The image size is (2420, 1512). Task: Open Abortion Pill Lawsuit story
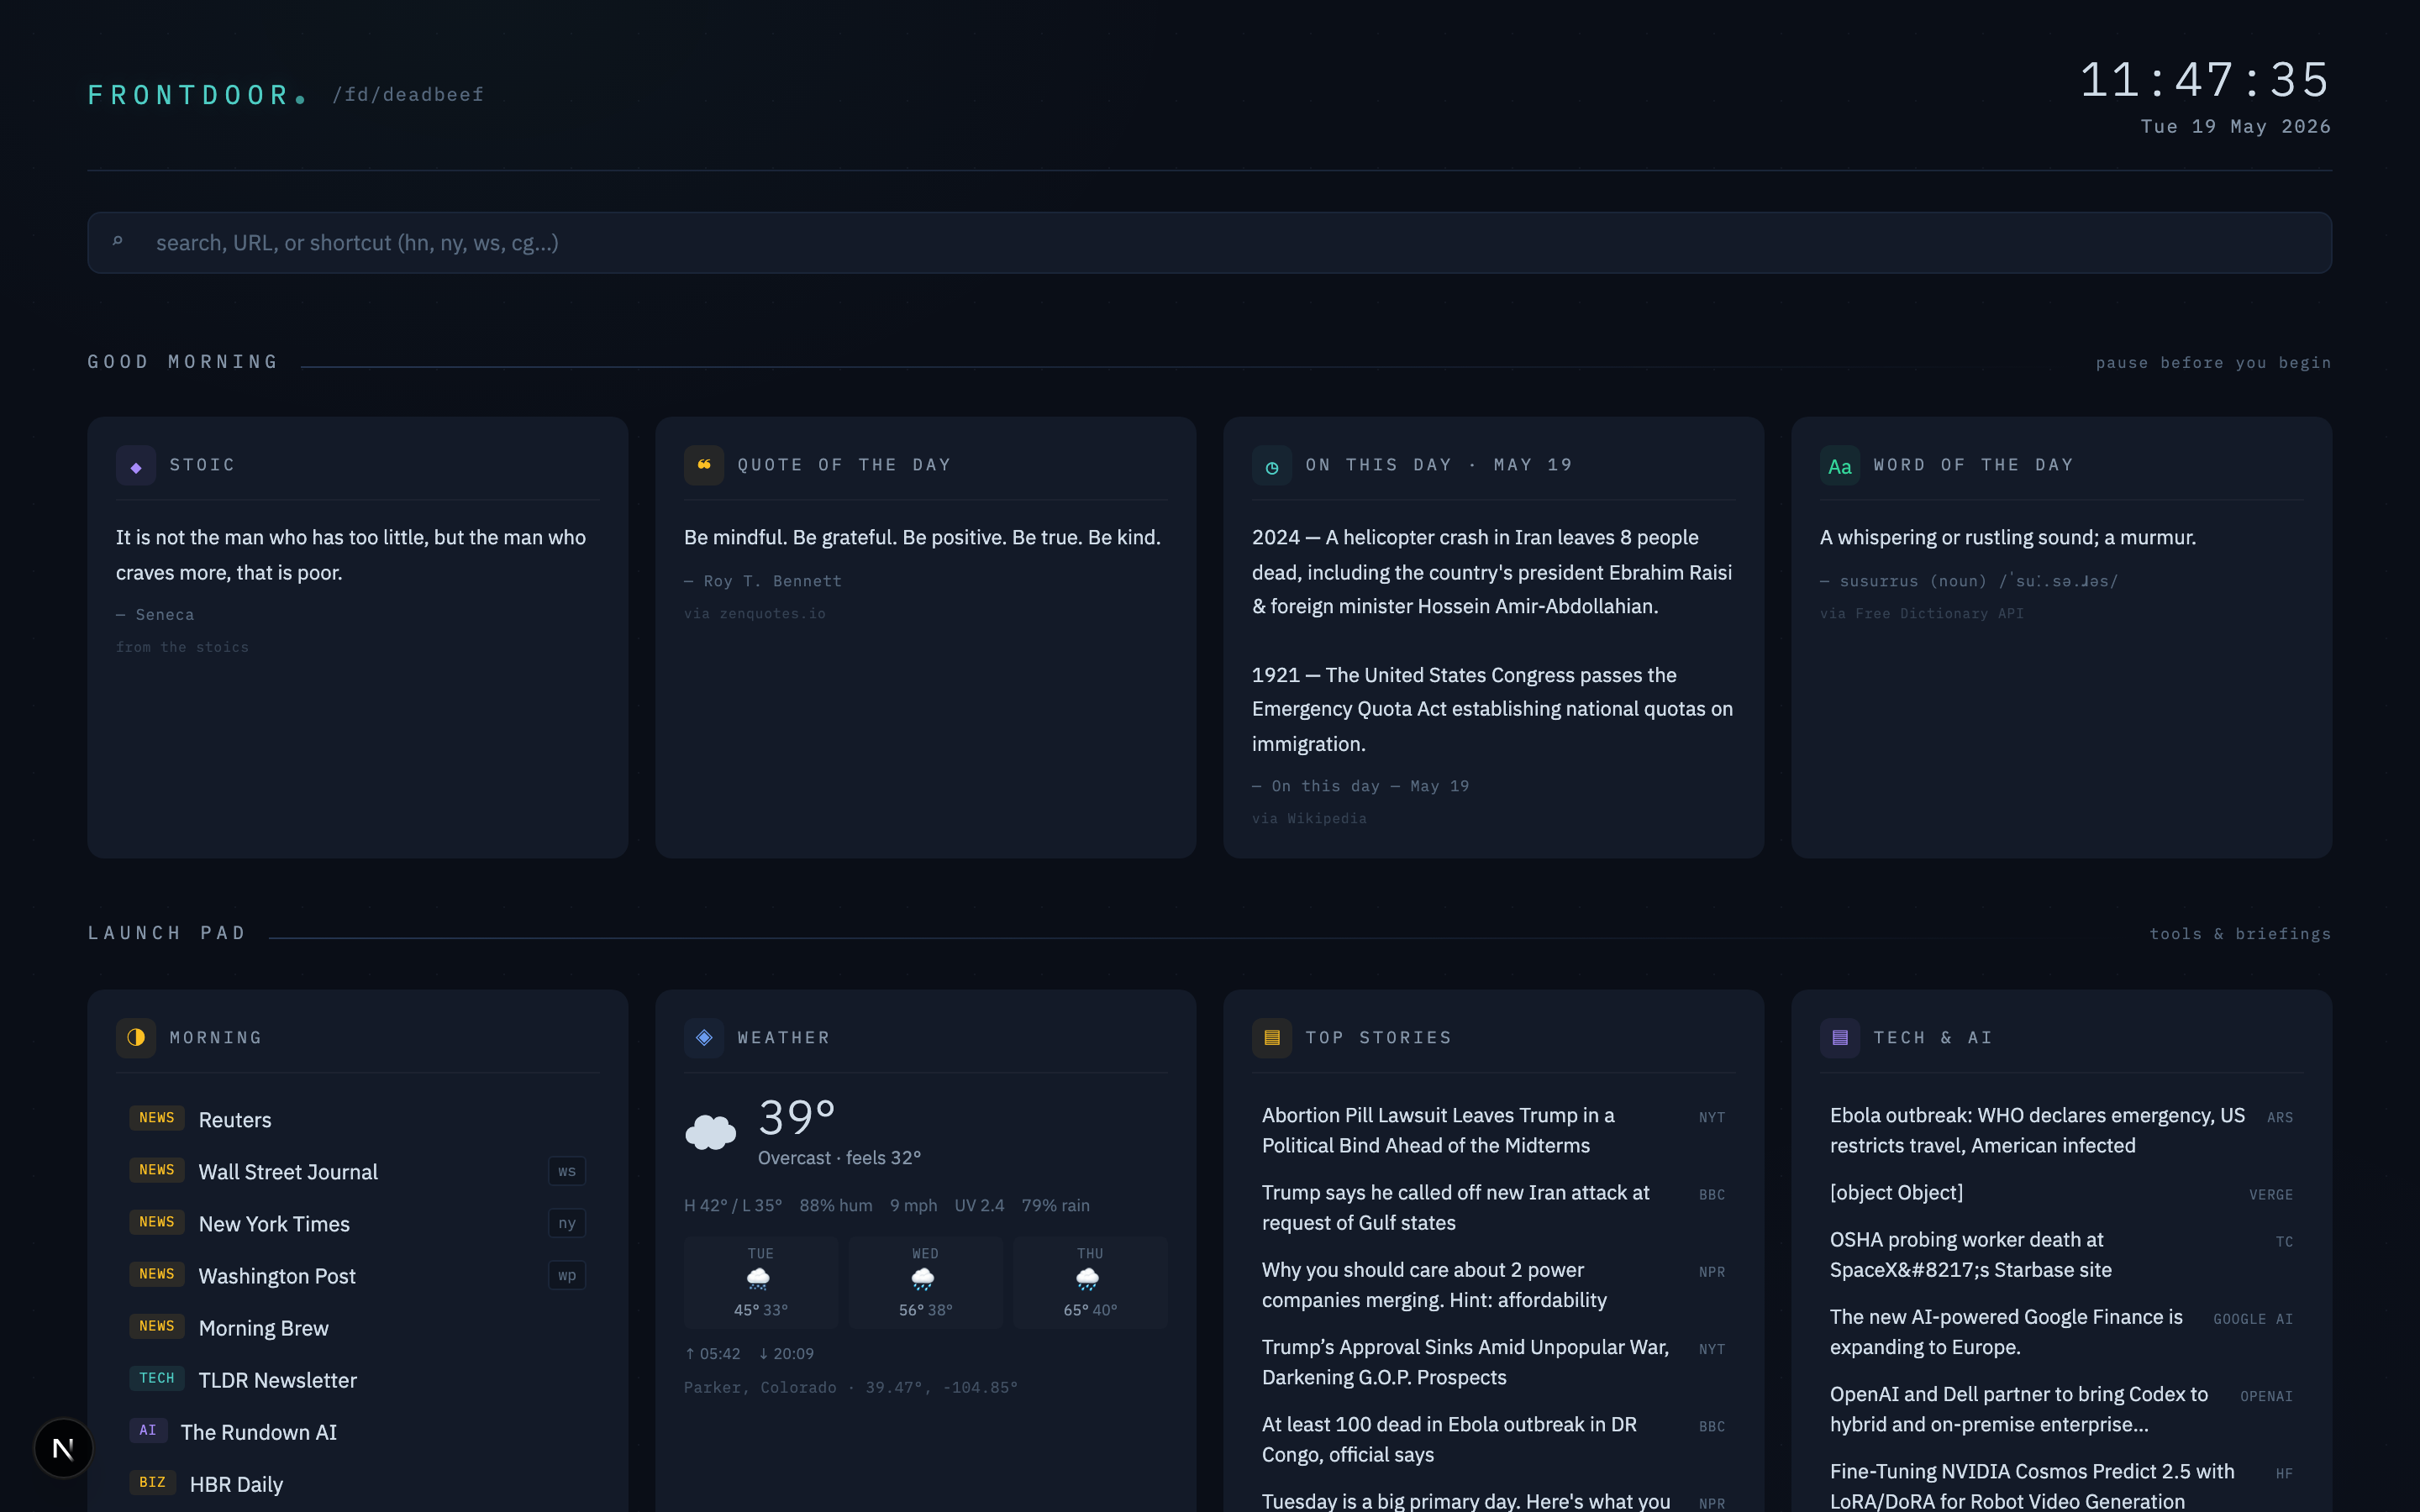pos(1493,1131)
